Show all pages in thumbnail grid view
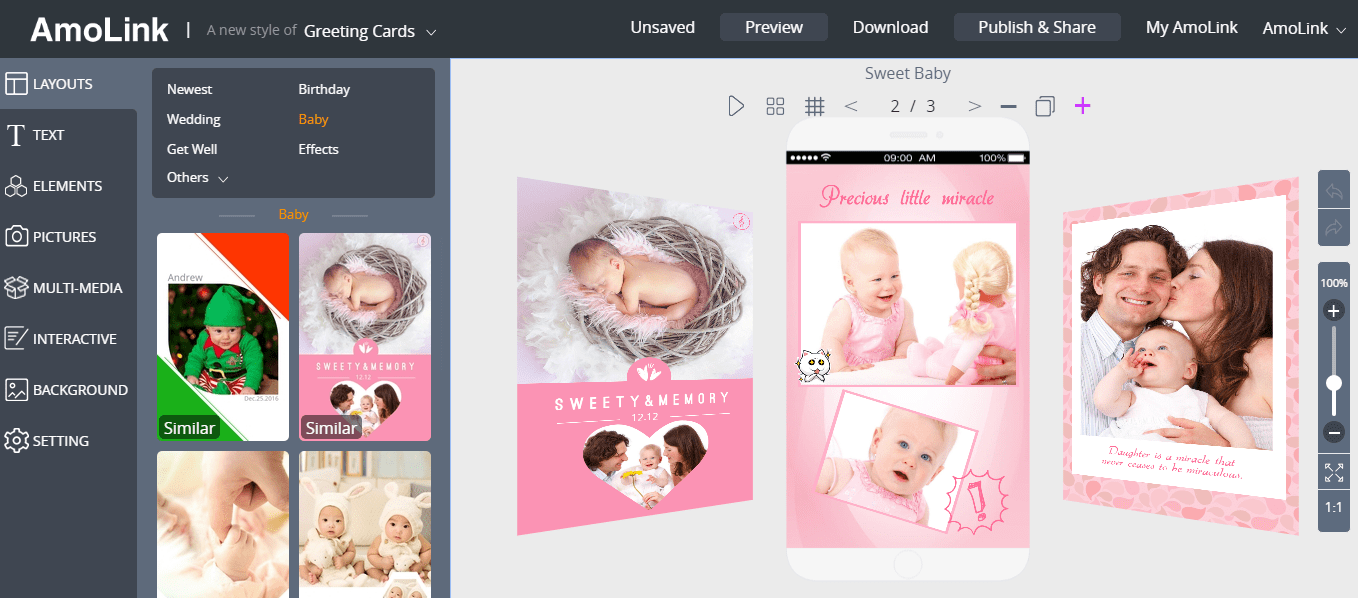Image resolution: width=1358 pixels, height=598 pixels. [x=775, y=106]
